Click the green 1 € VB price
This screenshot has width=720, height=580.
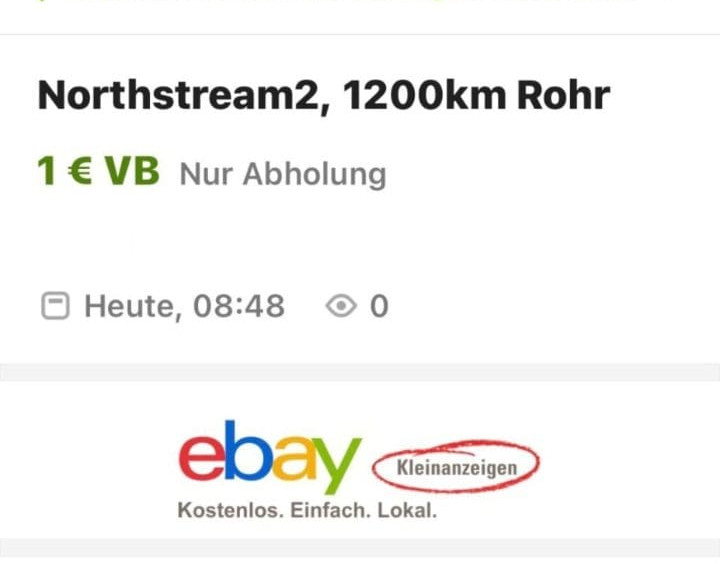tap(98, 171)
